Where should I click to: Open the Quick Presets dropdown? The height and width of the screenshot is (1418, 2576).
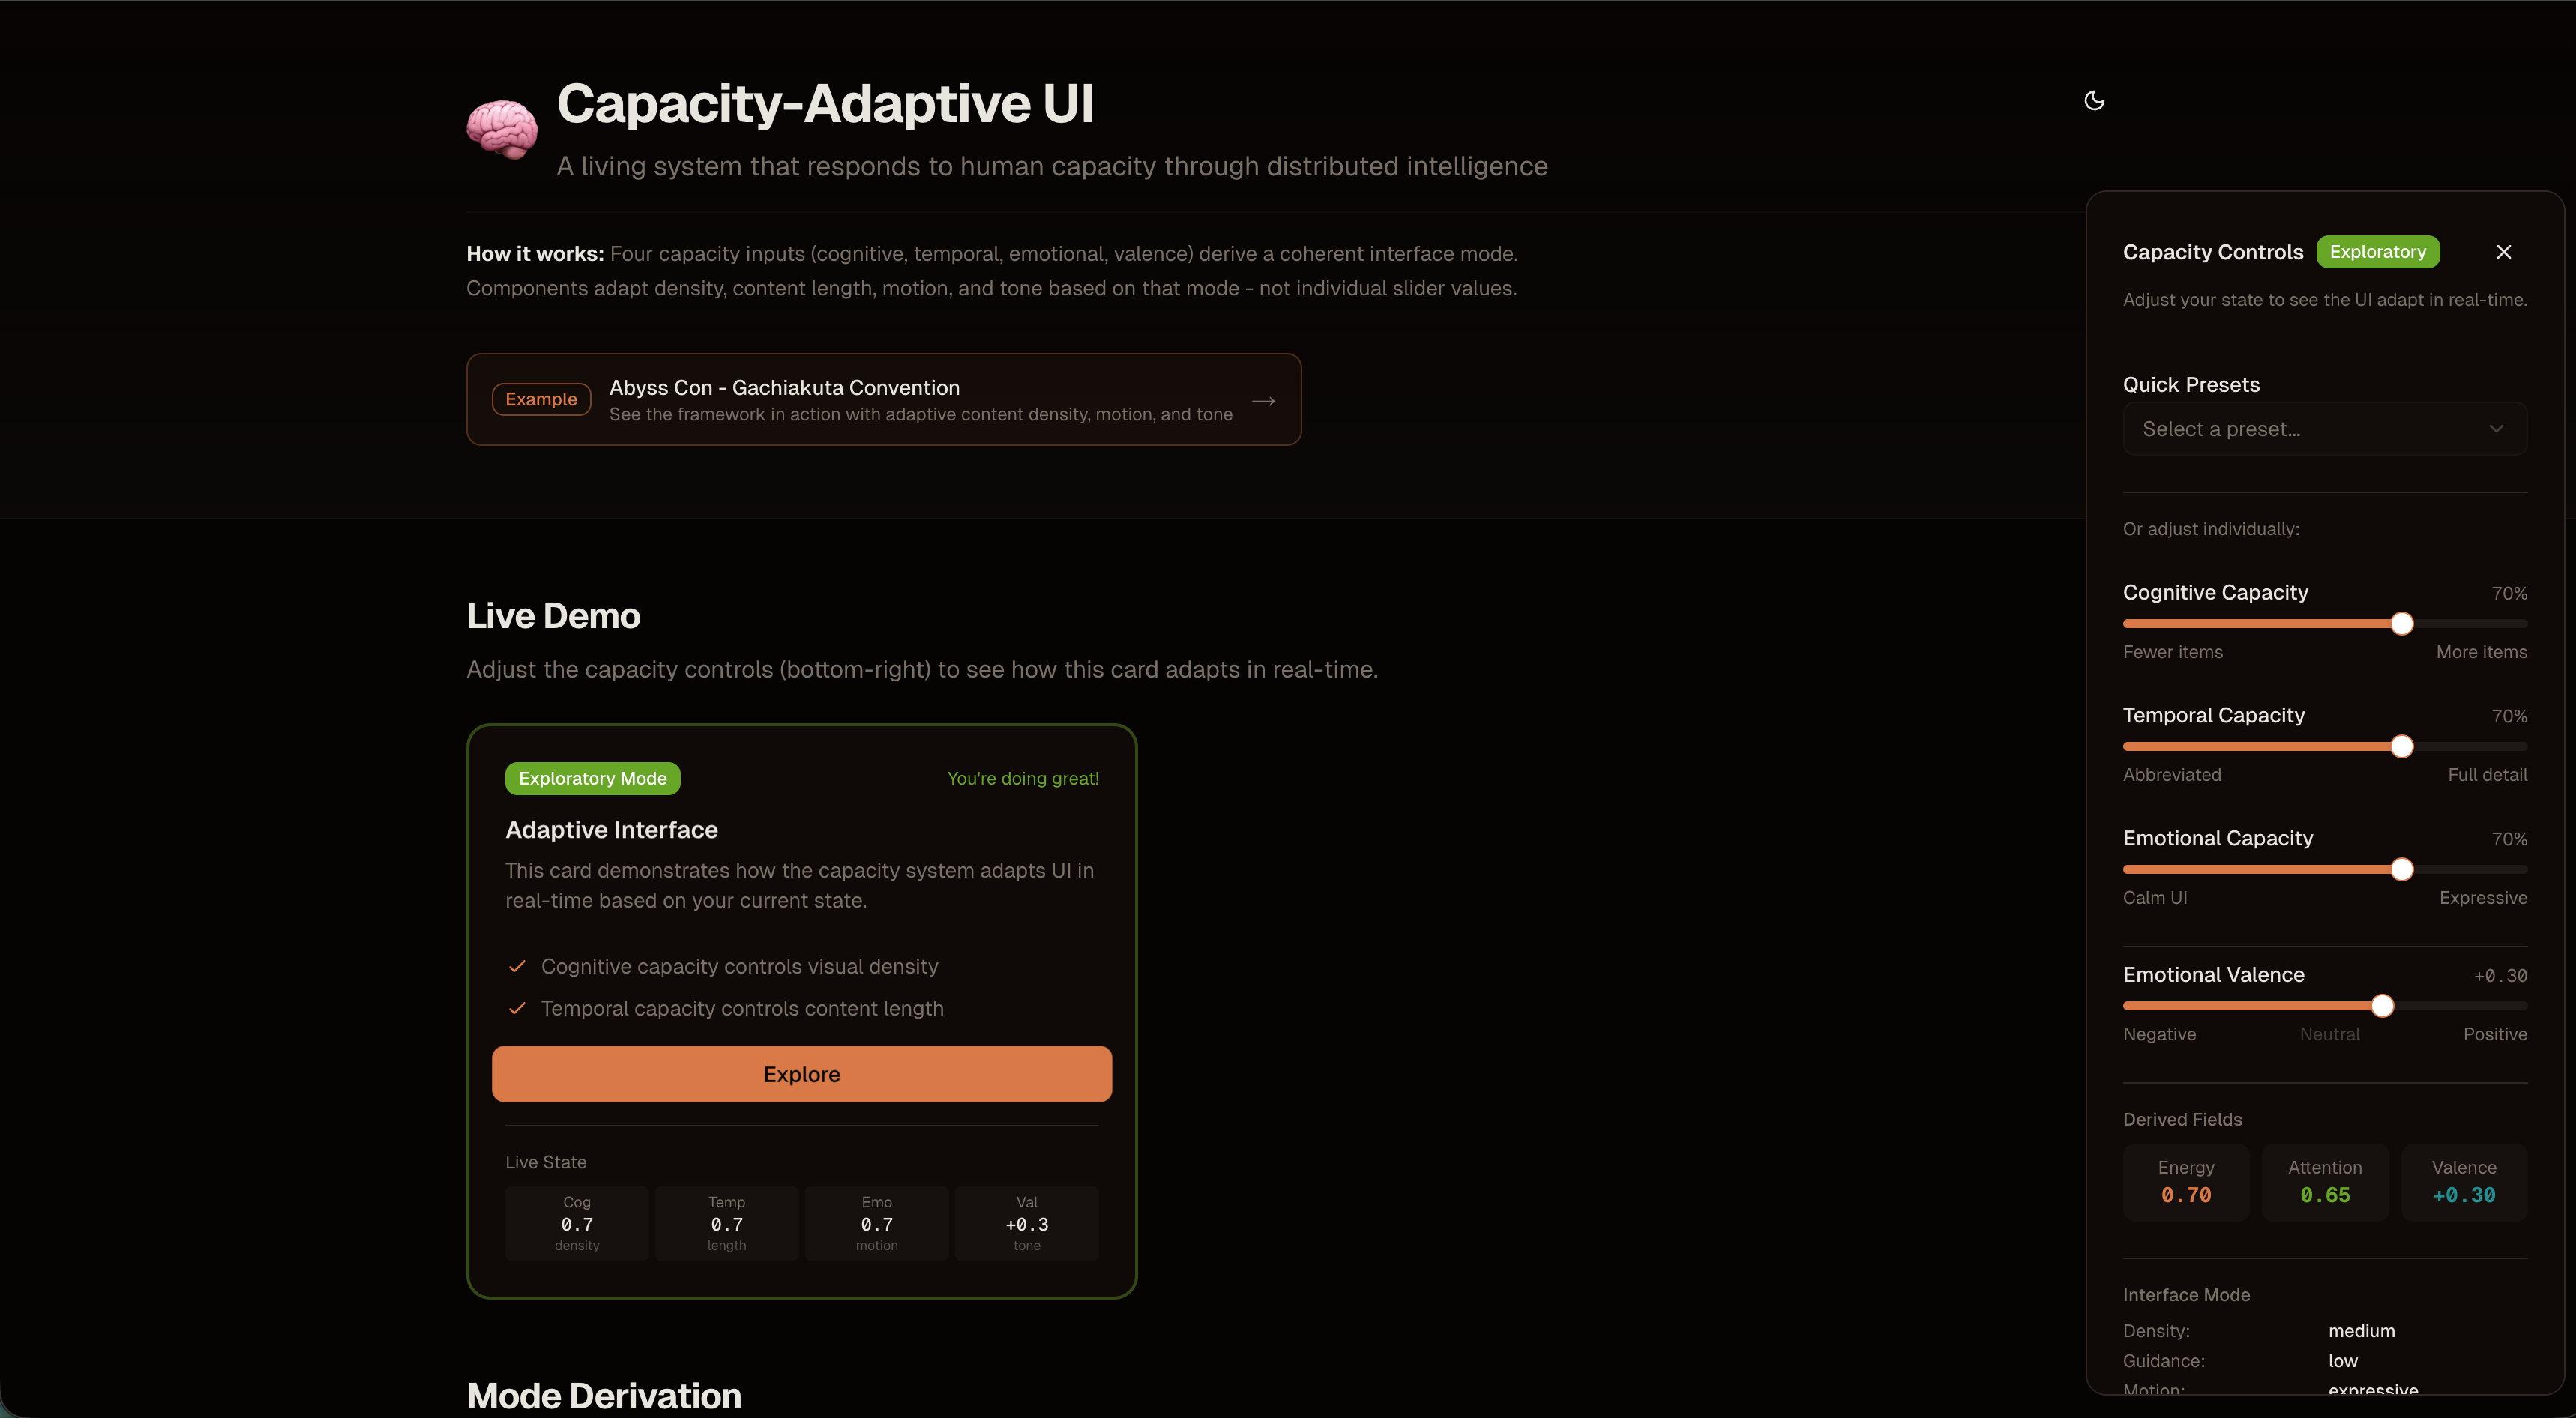click(2324, 429)
